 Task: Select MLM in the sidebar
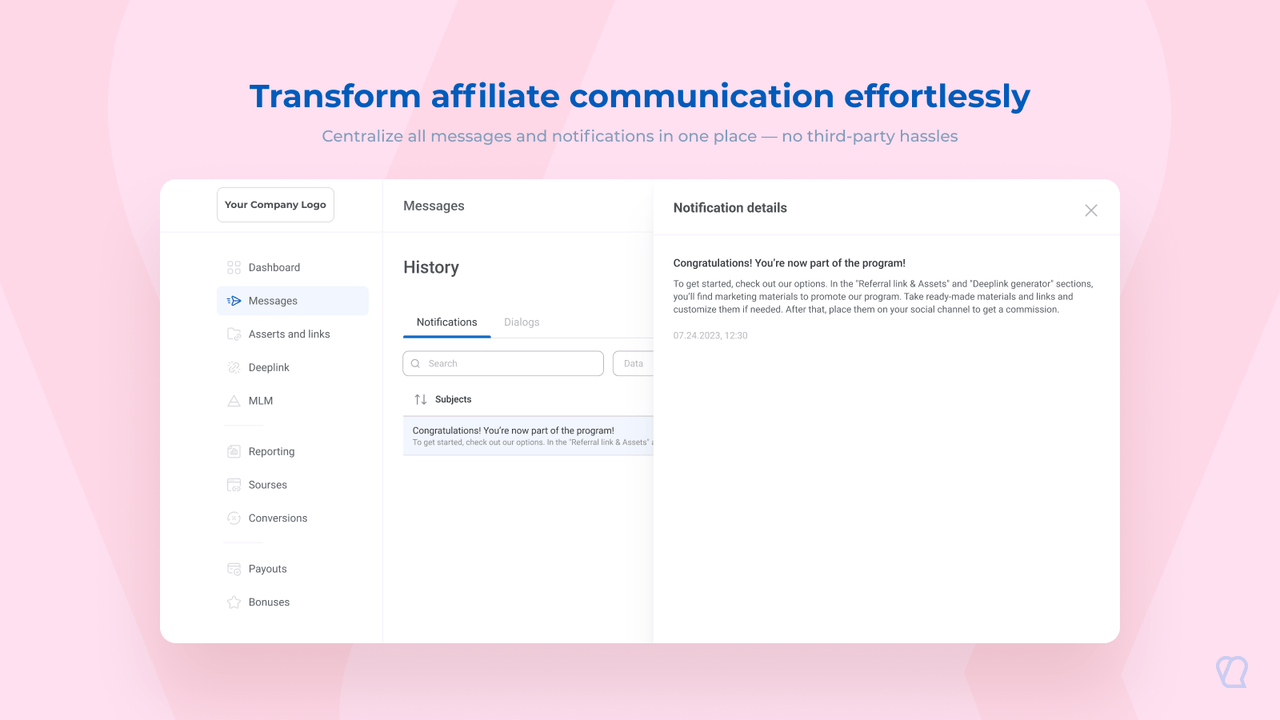pos(293,401)
